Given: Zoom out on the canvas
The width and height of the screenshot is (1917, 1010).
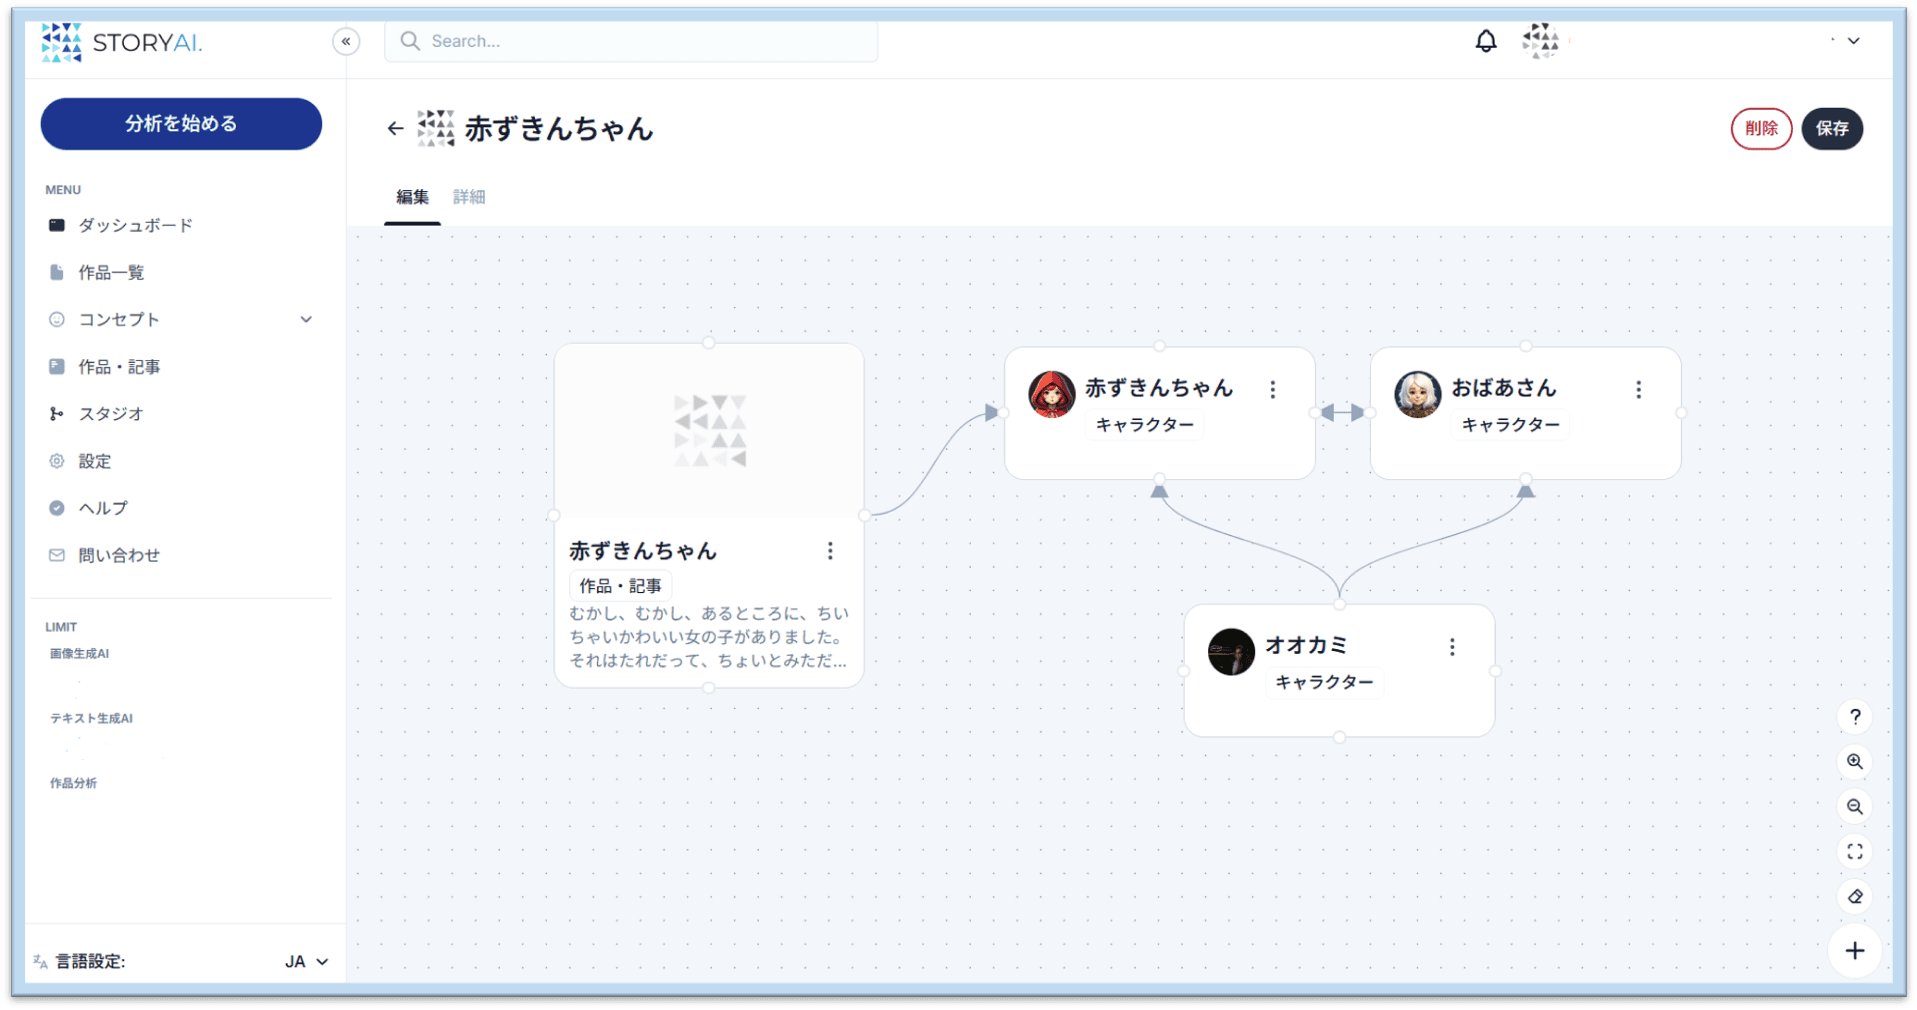Looking at the screenshot, I should click(1855, 806).
